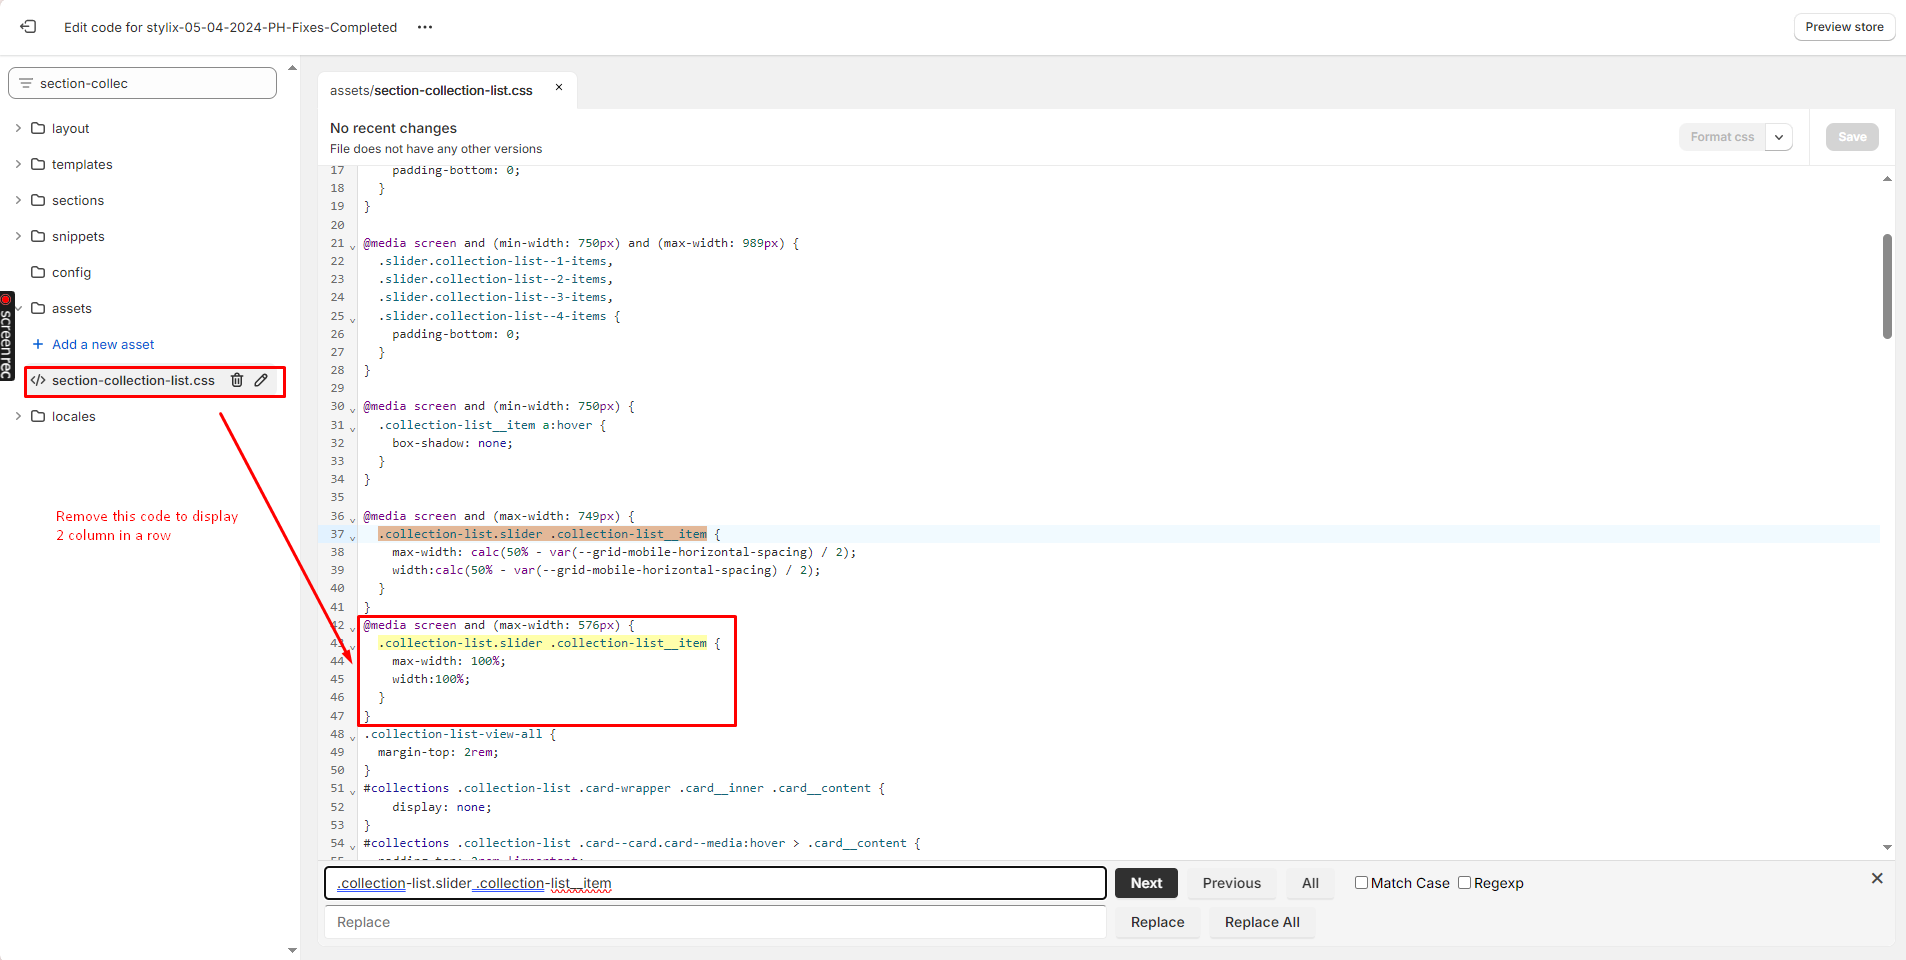
Task: Click the screenrec recording side tab
Action: coord(7,336)
